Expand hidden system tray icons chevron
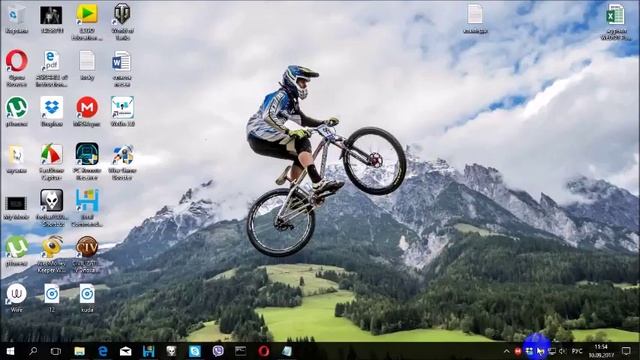Image resolution: width=640 pixels, height=360 pixels. (x=507, y=351)
